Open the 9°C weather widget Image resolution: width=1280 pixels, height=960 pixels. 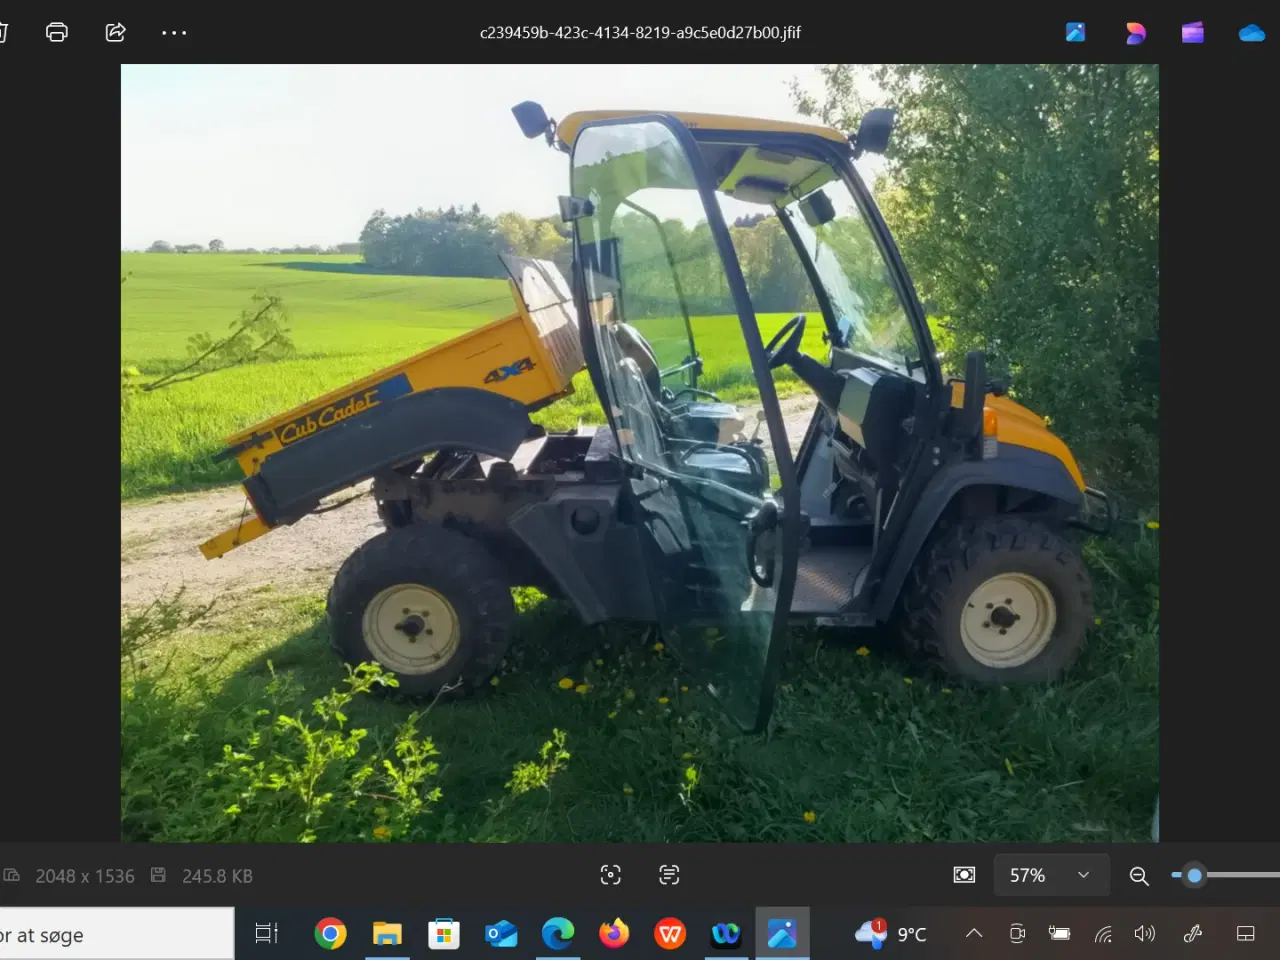tap(892, 934)
